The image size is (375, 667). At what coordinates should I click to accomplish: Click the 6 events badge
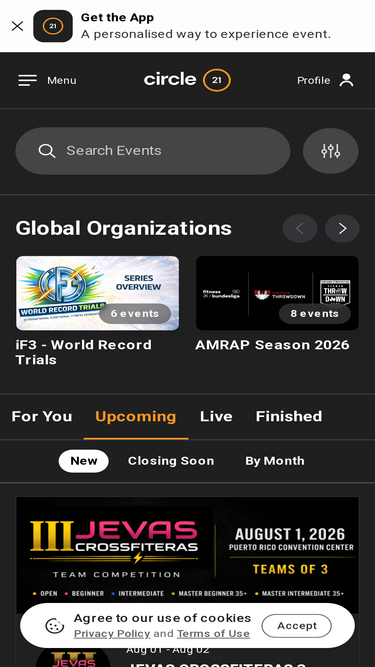[x=135, y=314]
